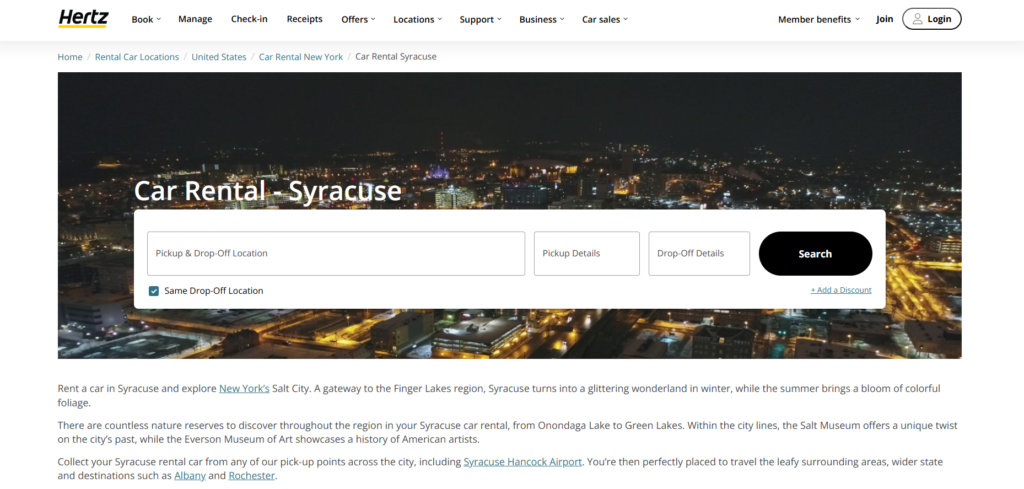Click the Hertz logo
This screenshot has height=489, width=1024.
83,18
